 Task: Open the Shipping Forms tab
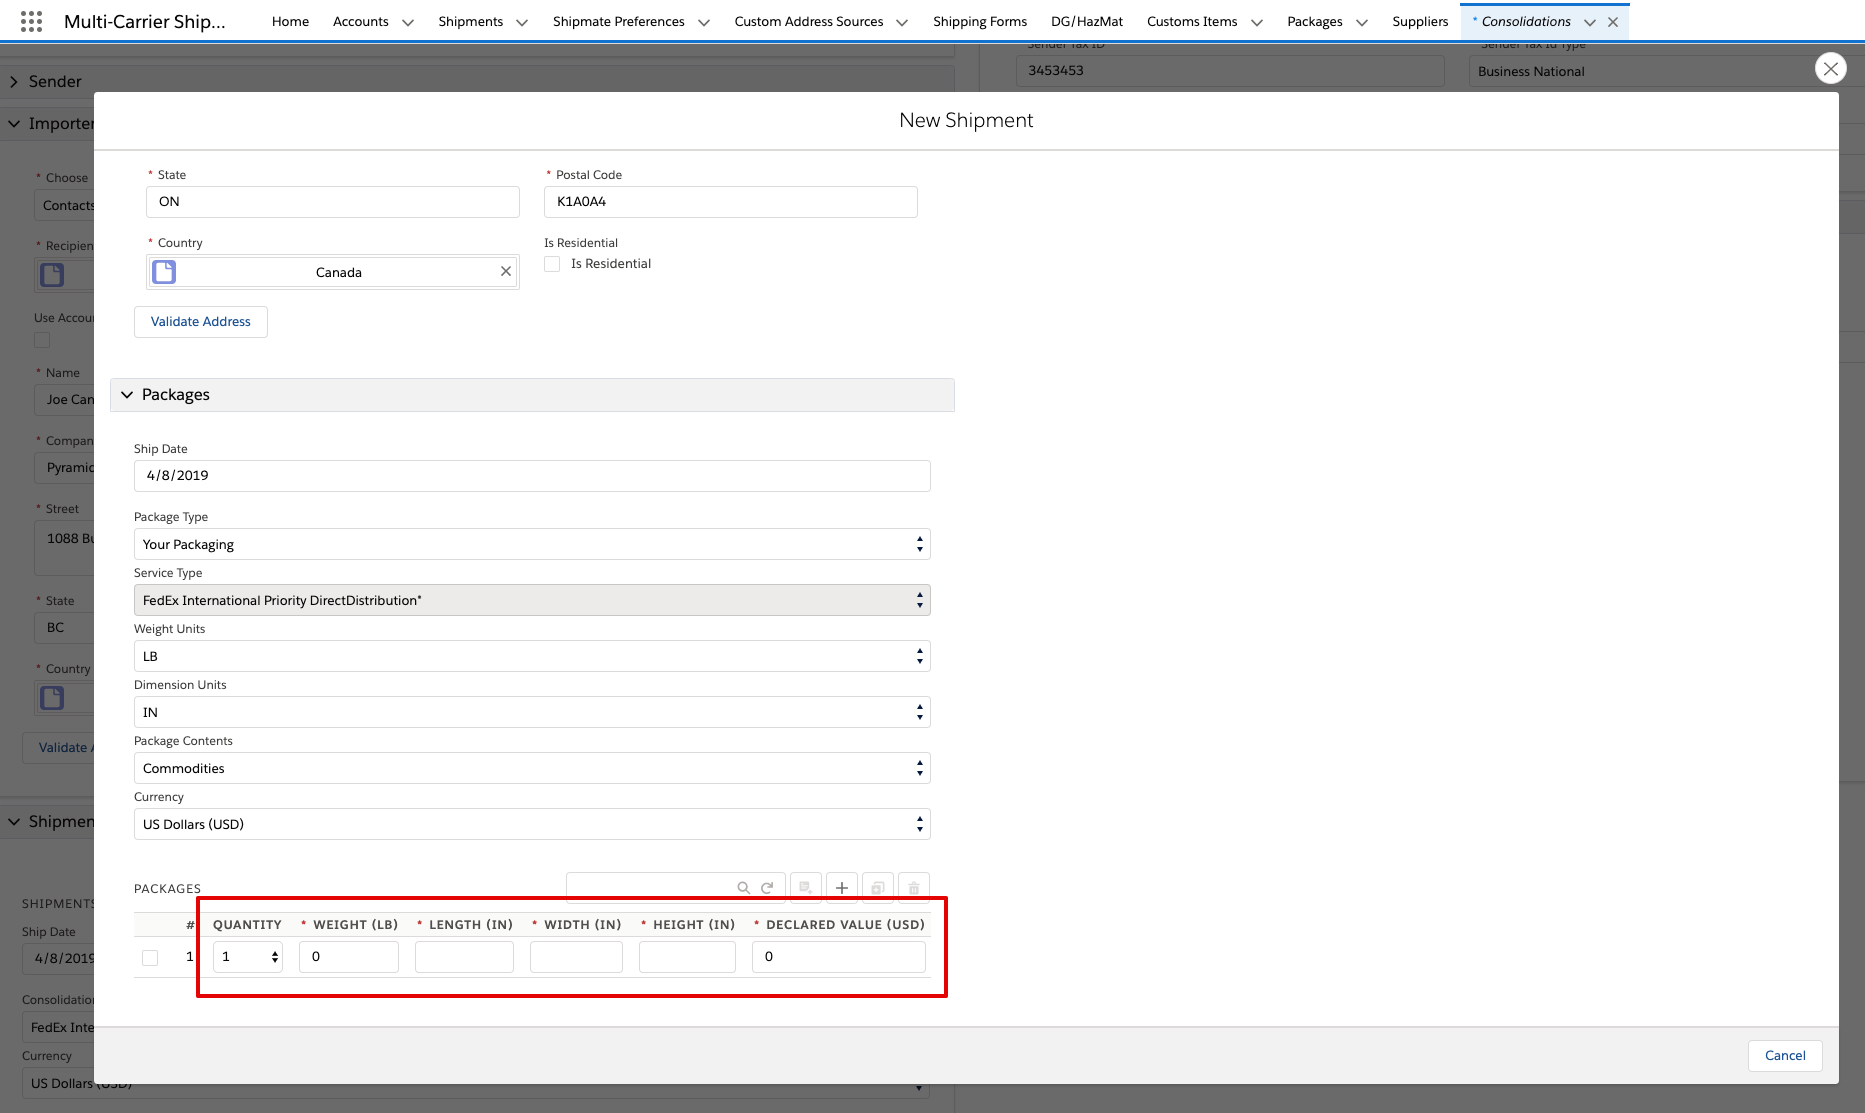980,21
